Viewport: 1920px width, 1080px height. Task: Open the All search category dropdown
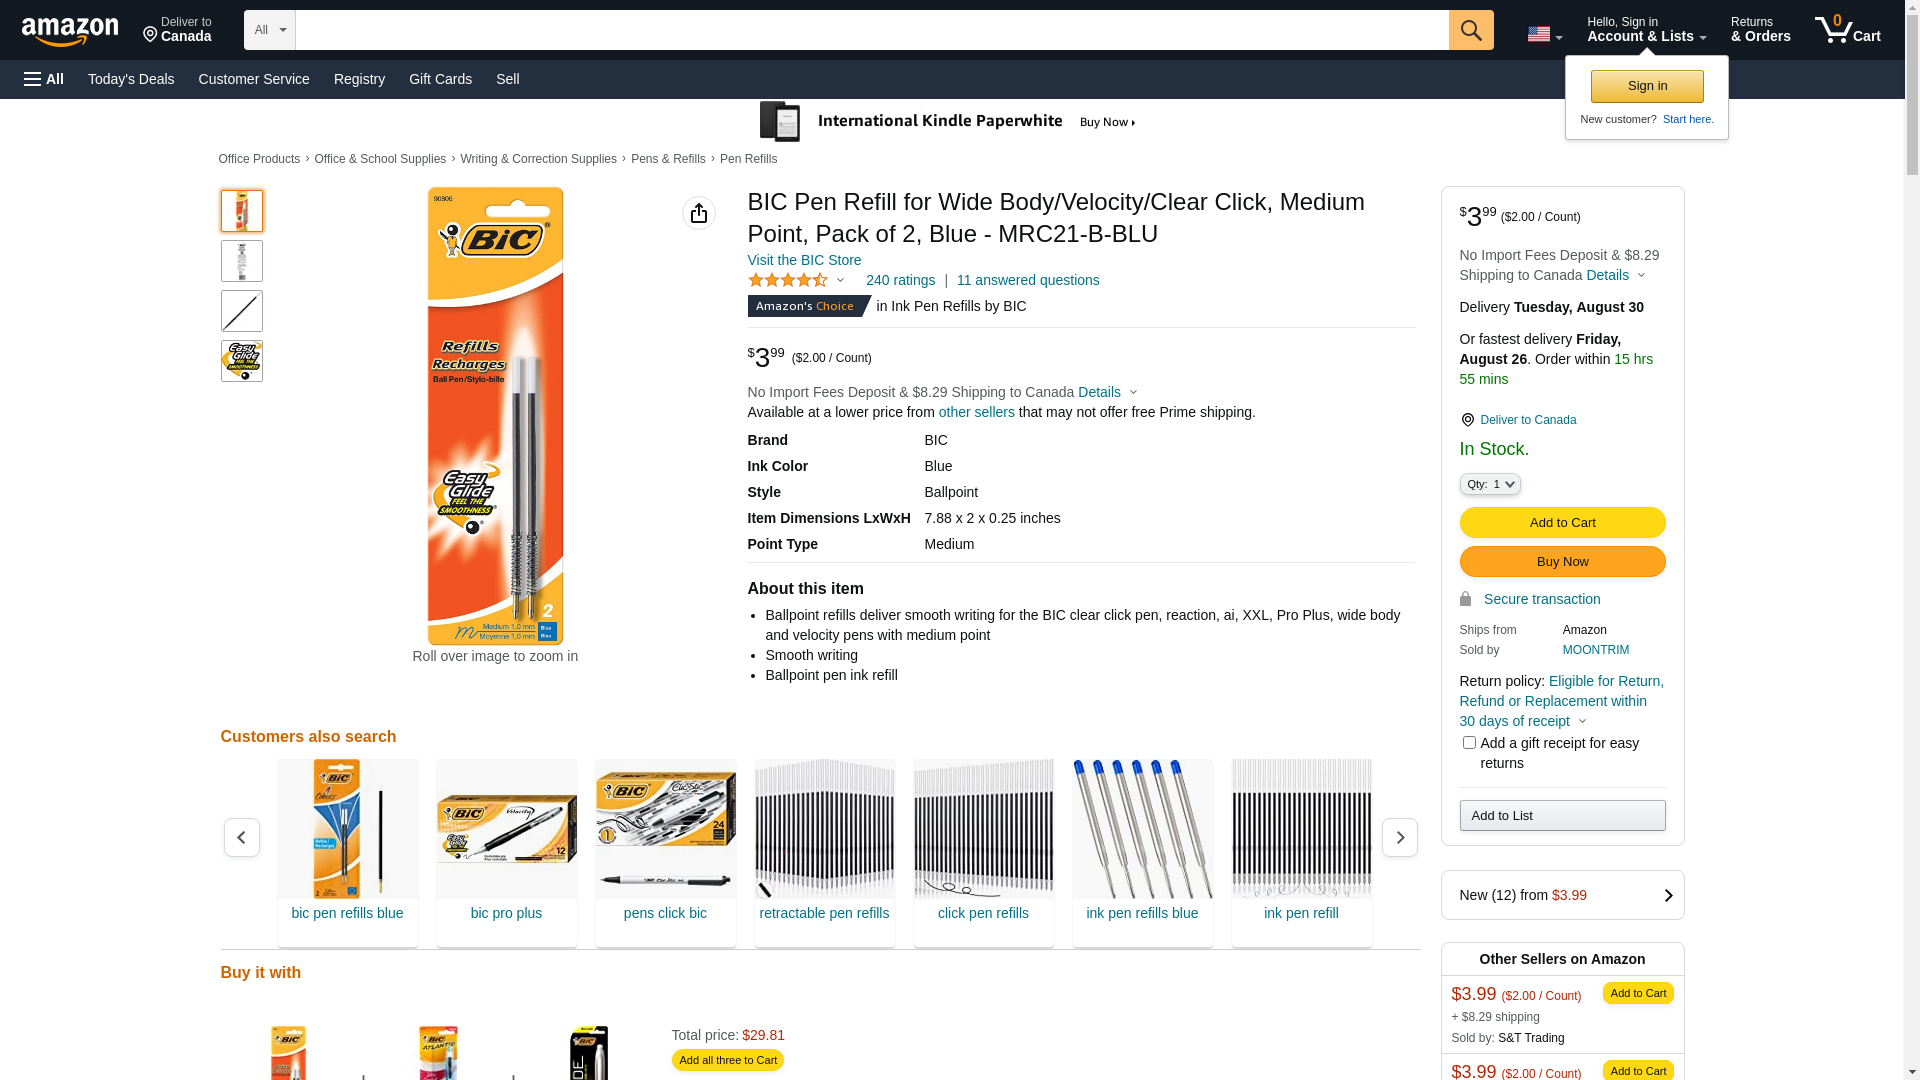coord(269,30)
